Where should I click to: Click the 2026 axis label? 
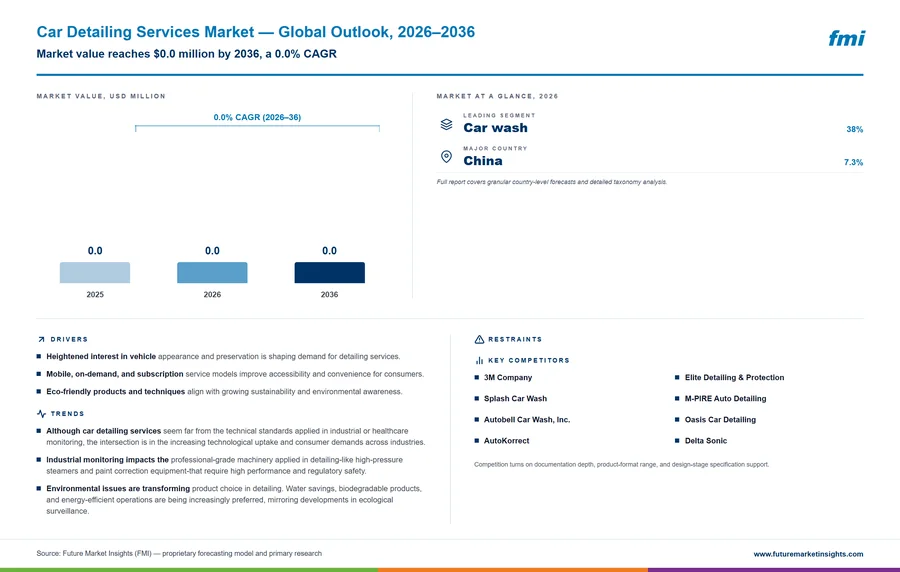tap(212, 294)
